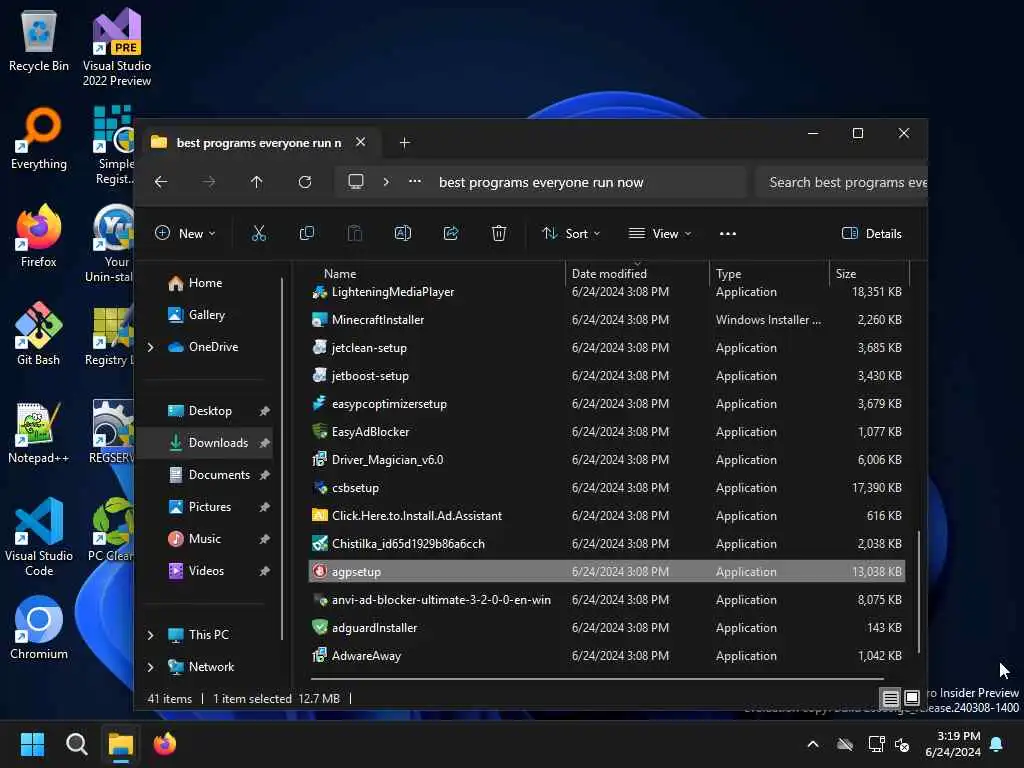Add a new Explorer tab
Image resolution: width=1024 pixels, height=768 pixels.
(x=405, y=142)
